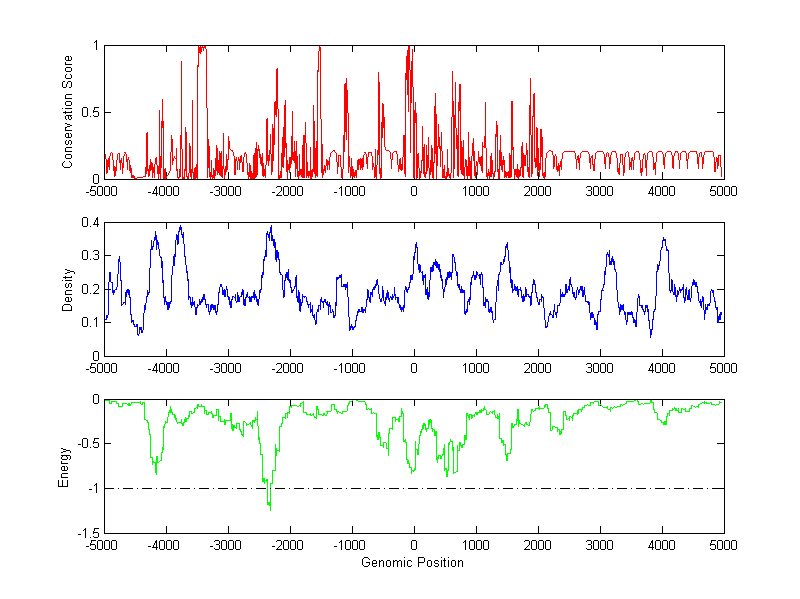Click the blue density peak near position 4000
This screenshot has height=599, width=800.
662,240
